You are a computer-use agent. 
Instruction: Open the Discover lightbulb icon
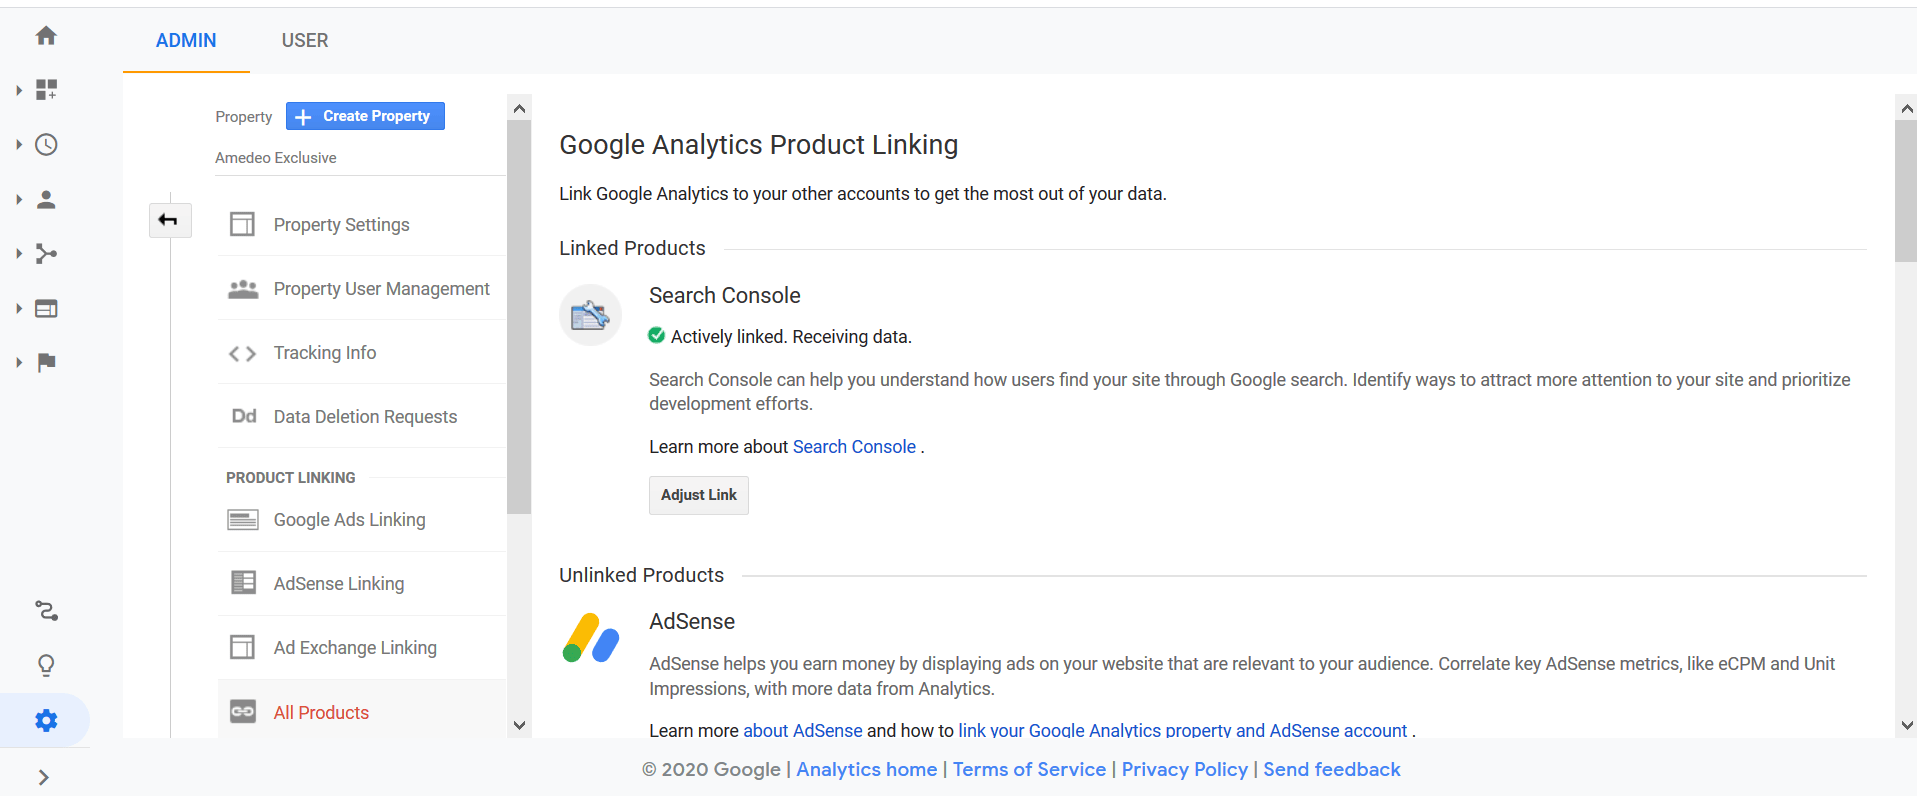46,665
